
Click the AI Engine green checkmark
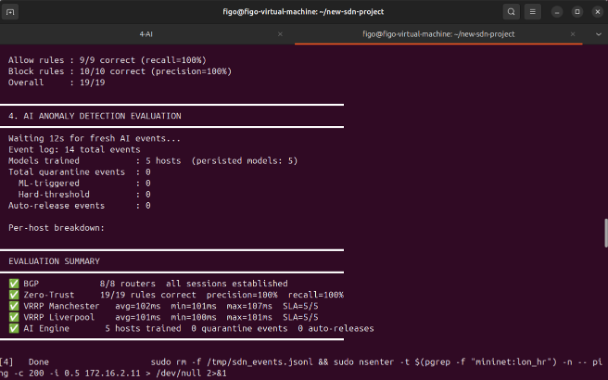14,328
